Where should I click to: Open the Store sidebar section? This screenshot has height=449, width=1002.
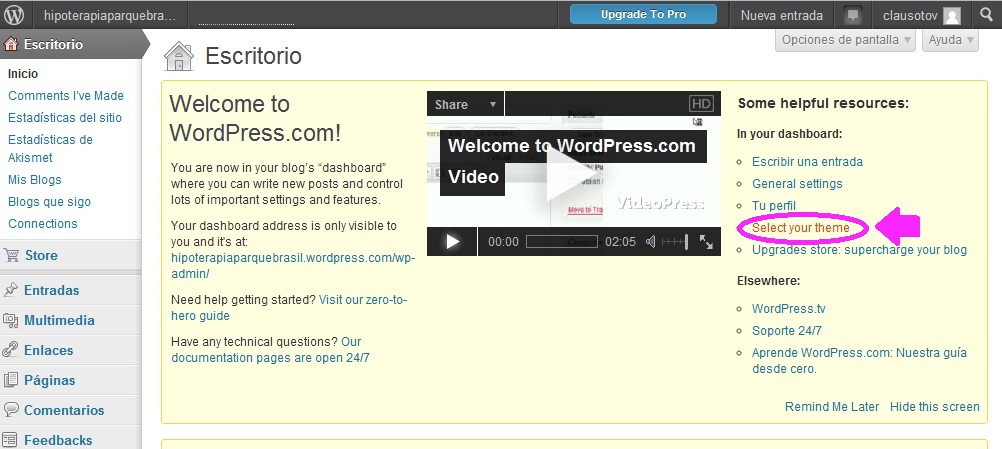click(41, 255)
